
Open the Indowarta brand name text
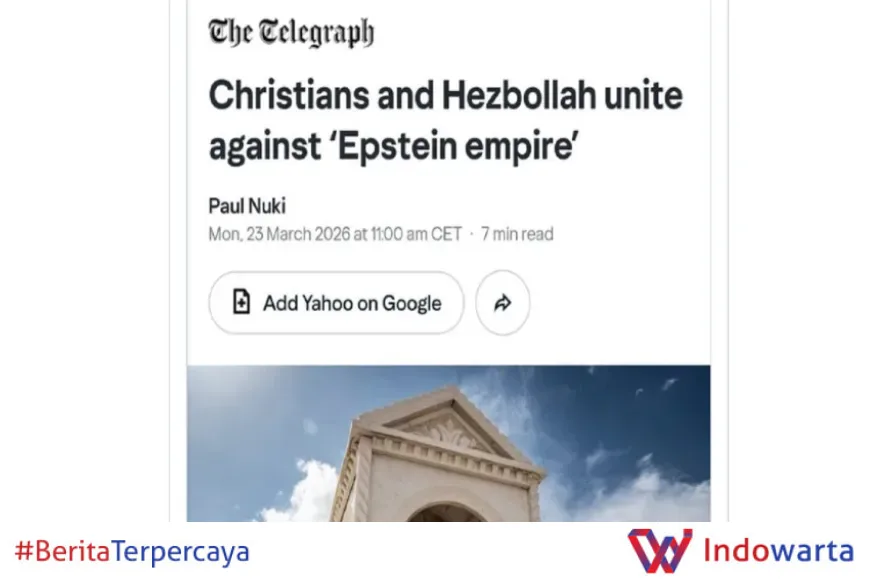778,551
